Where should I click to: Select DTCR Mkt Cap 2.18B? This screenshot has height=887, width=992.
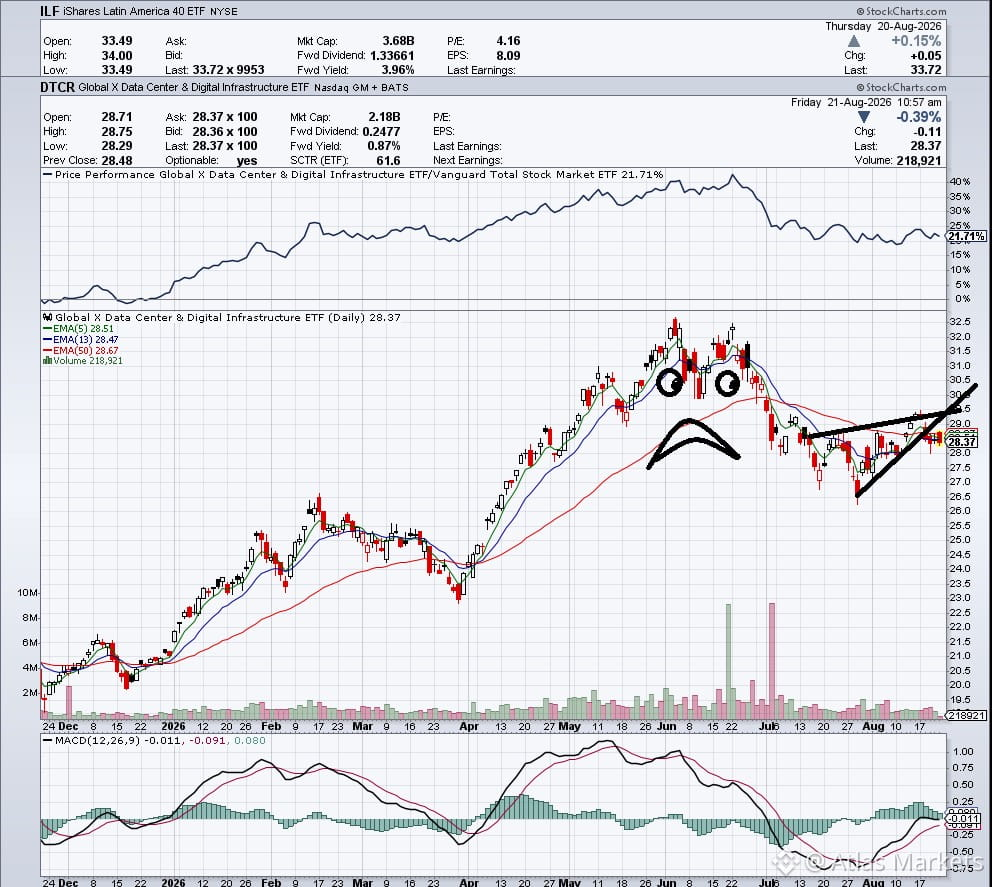click(385, 117)
